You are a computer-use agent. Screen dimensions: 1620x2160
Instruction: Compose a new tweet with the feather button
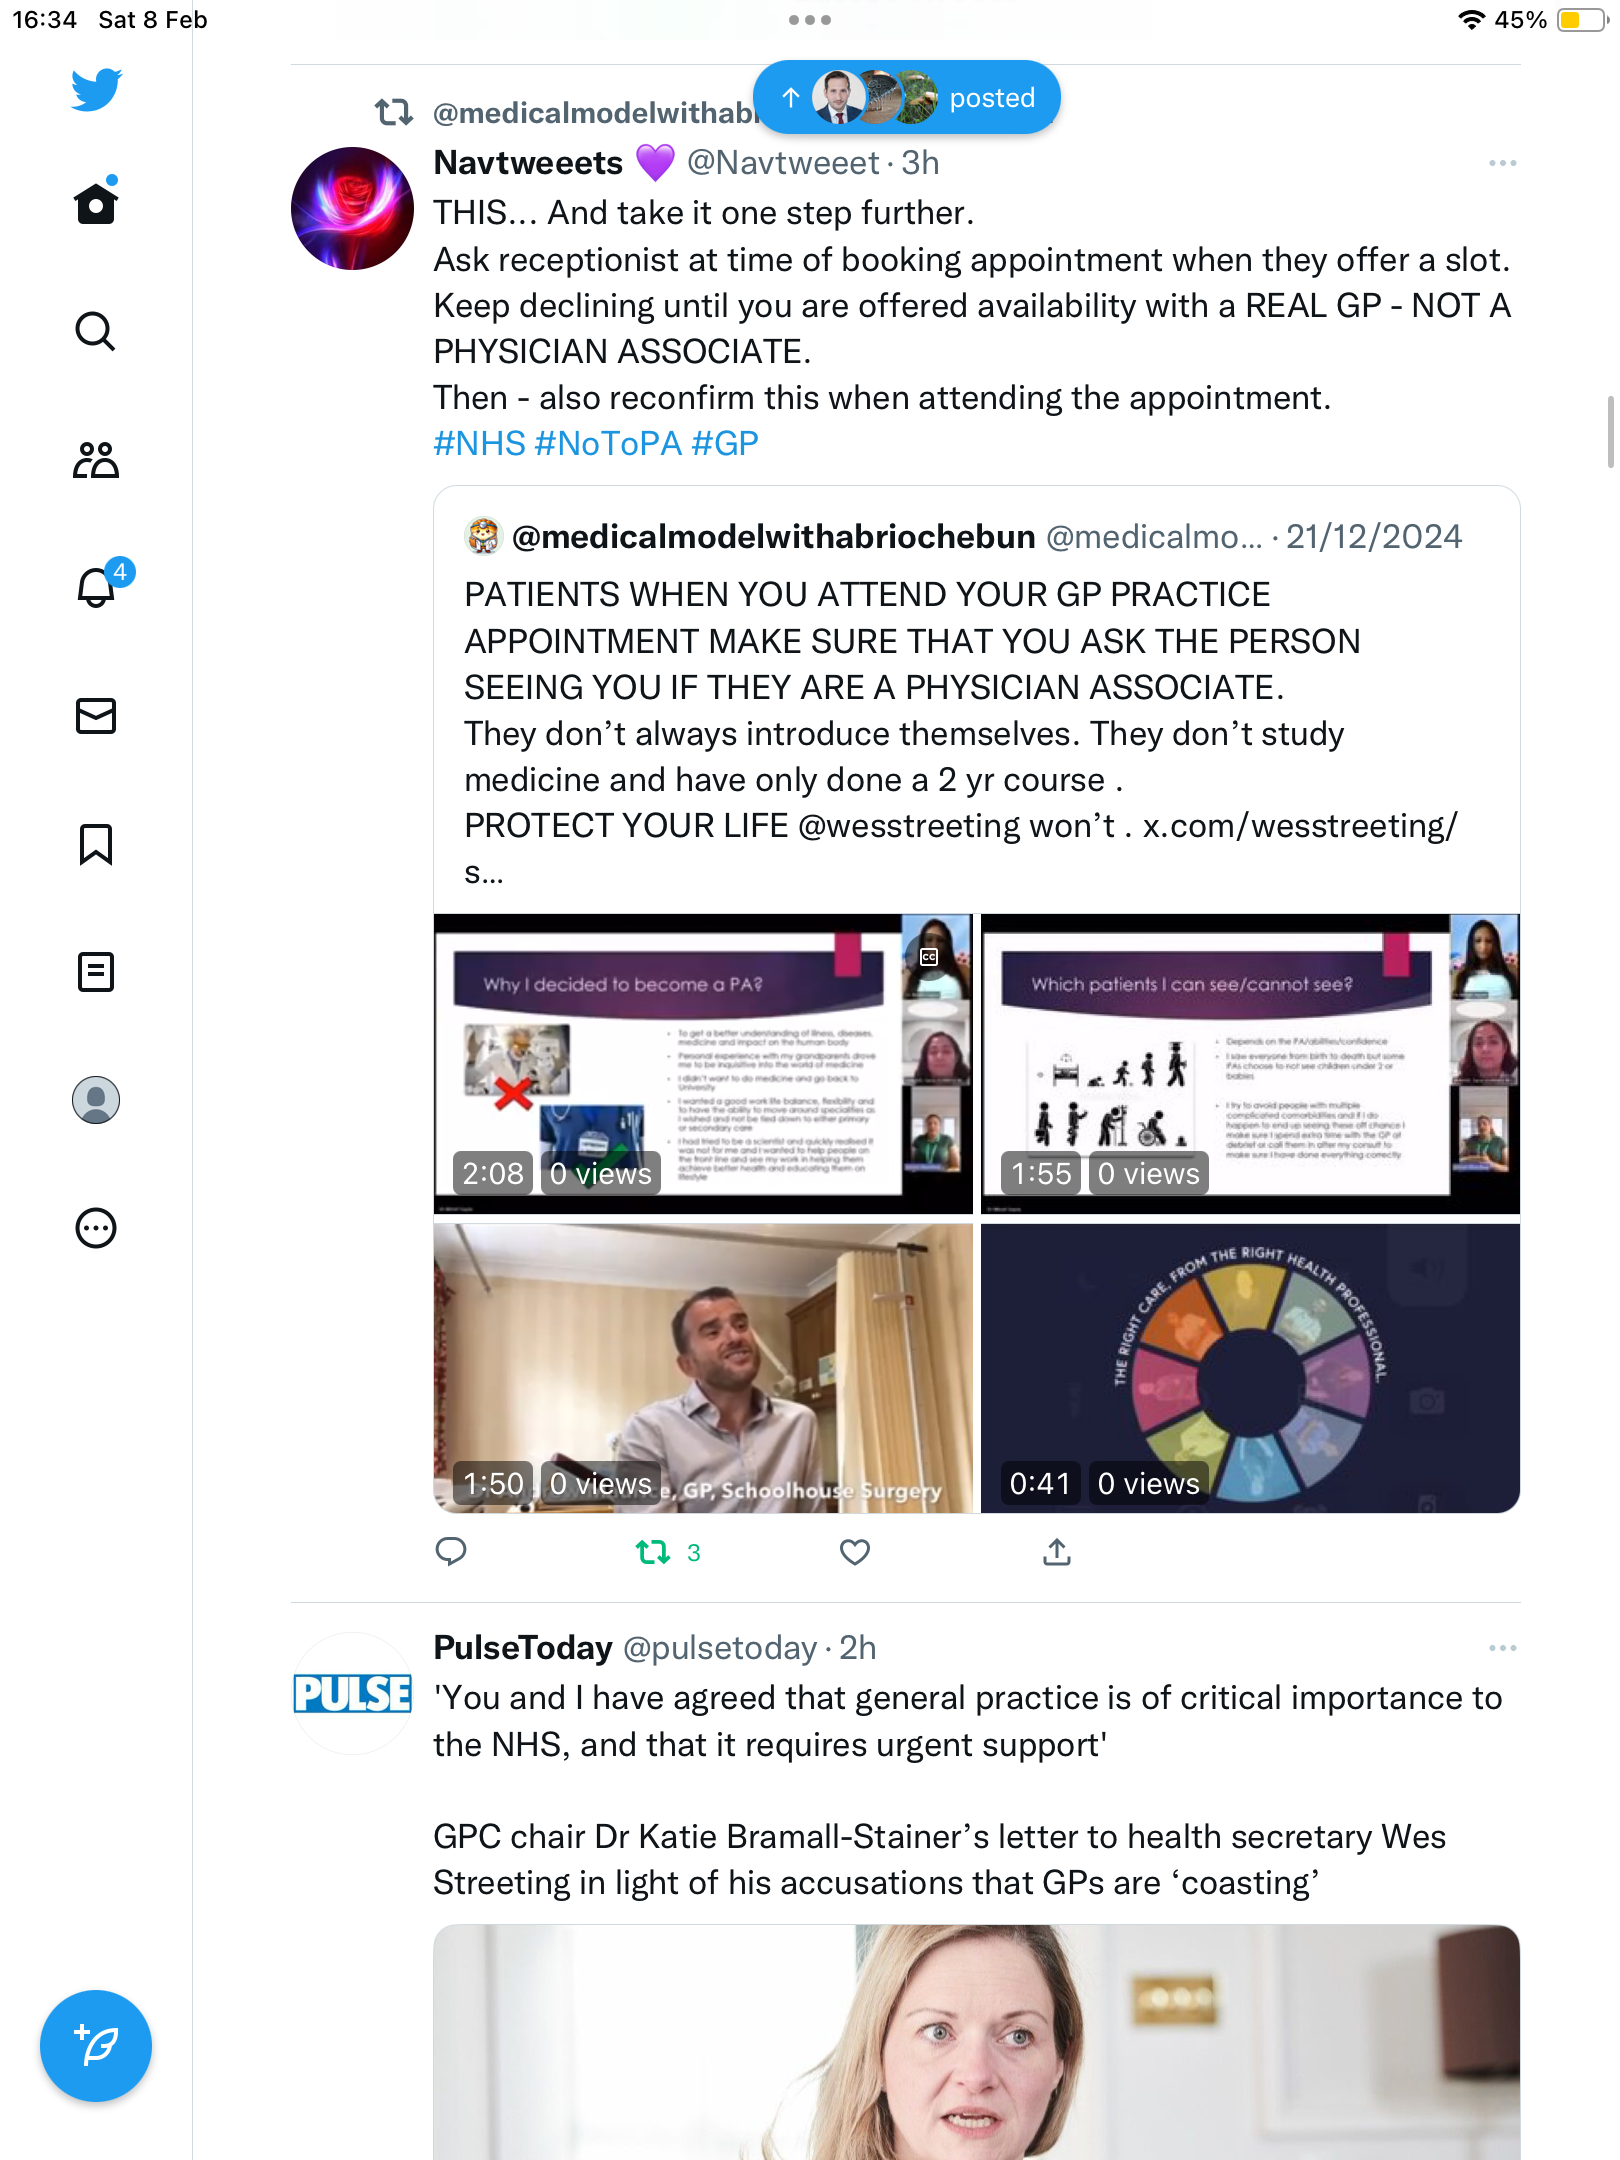click(x=96, y=2046)
